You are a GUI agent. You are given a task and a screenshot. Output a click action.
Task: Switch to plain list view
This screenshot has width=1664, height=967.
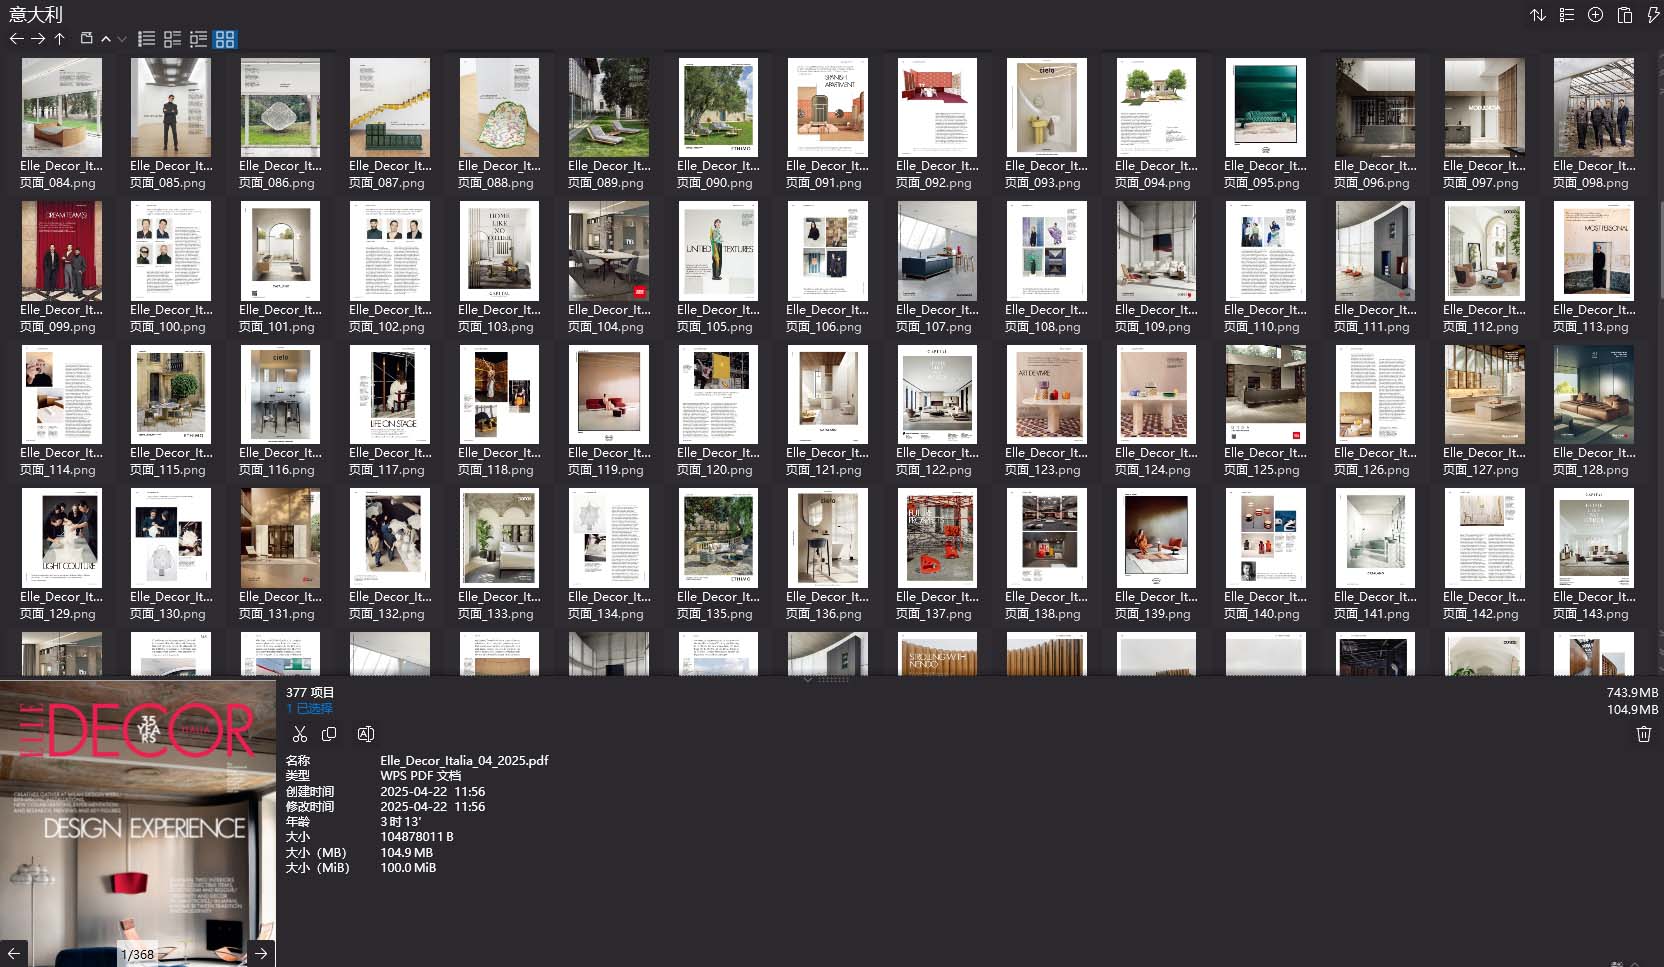pos(146,39)
